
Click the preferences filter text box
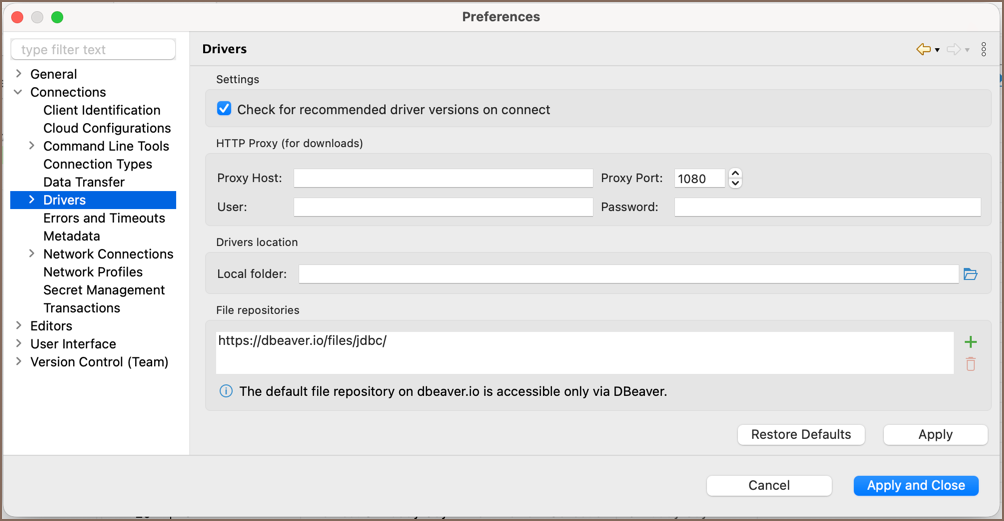[x=93, y=49]
